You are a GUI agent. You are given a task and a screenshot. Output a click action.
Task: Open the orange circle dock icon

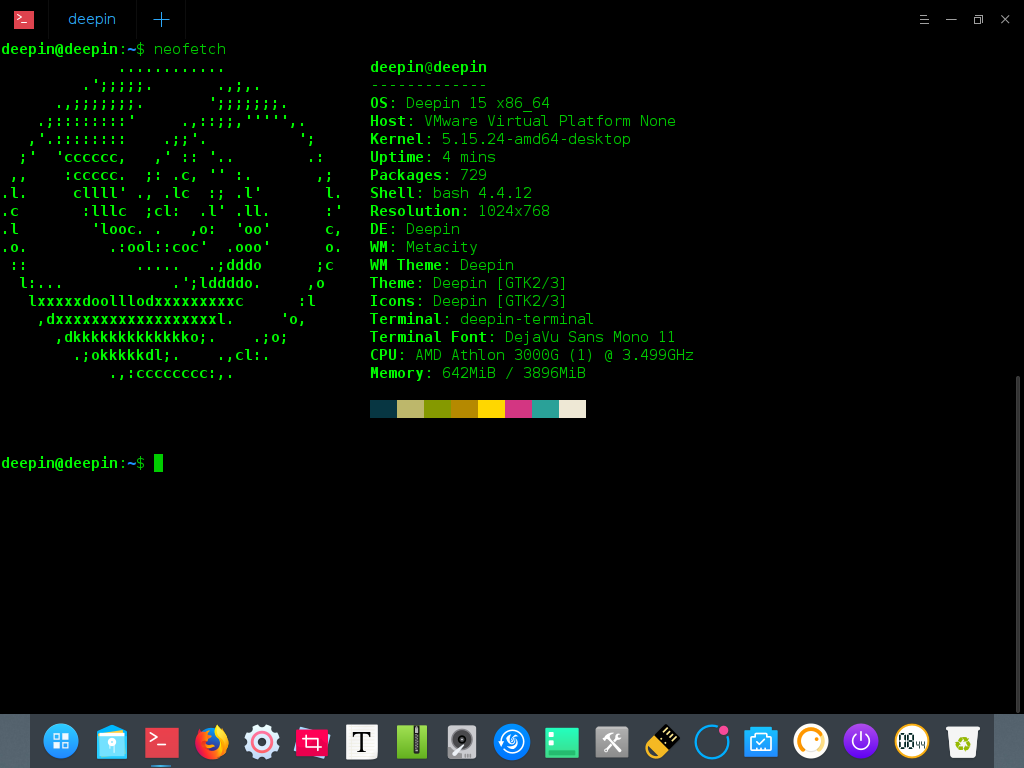[811, 741]
